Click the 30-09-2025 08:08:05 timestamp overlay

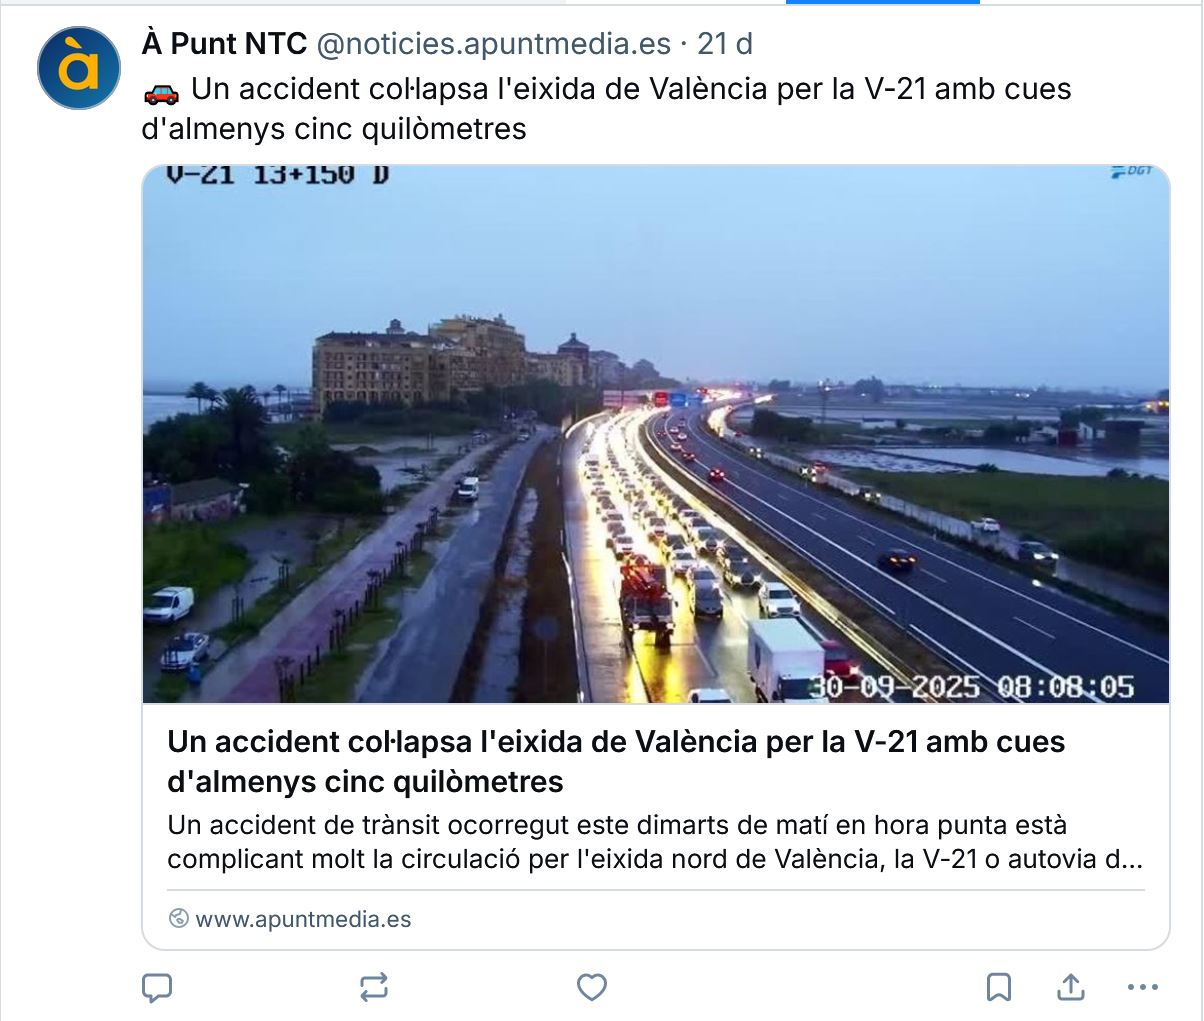tap(971, 687)
